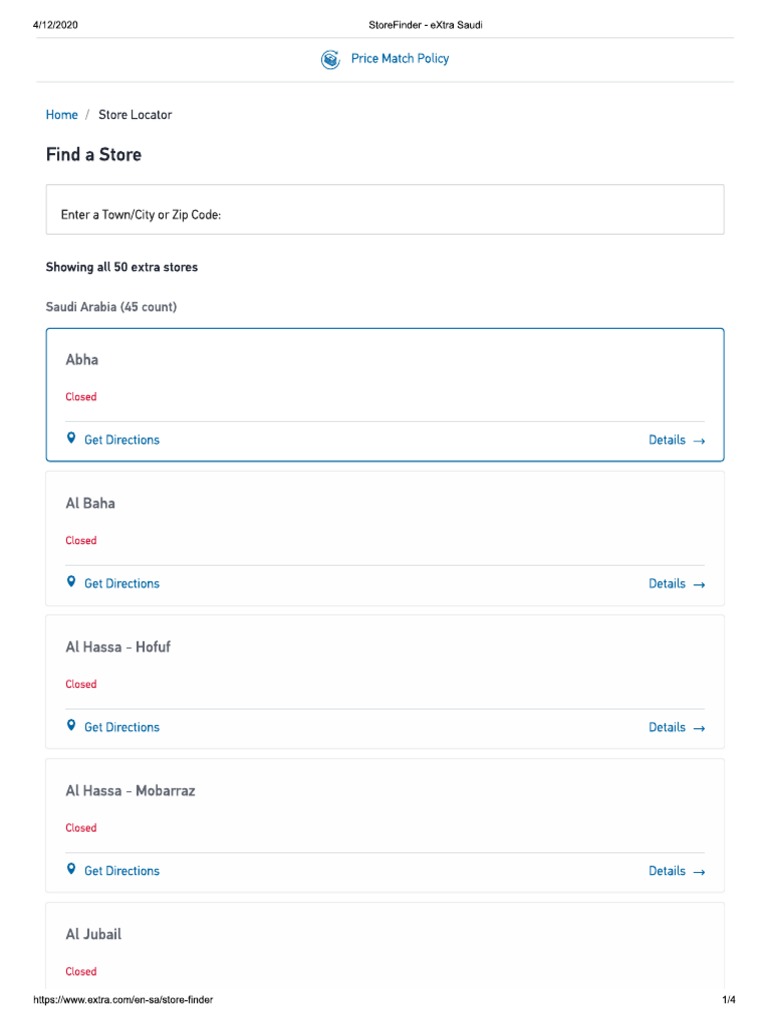Get Directions to Al Hassa - Hofuf store
Image resolution: width=768 pixels, height=1024 pixels.
tap(121, 728)
